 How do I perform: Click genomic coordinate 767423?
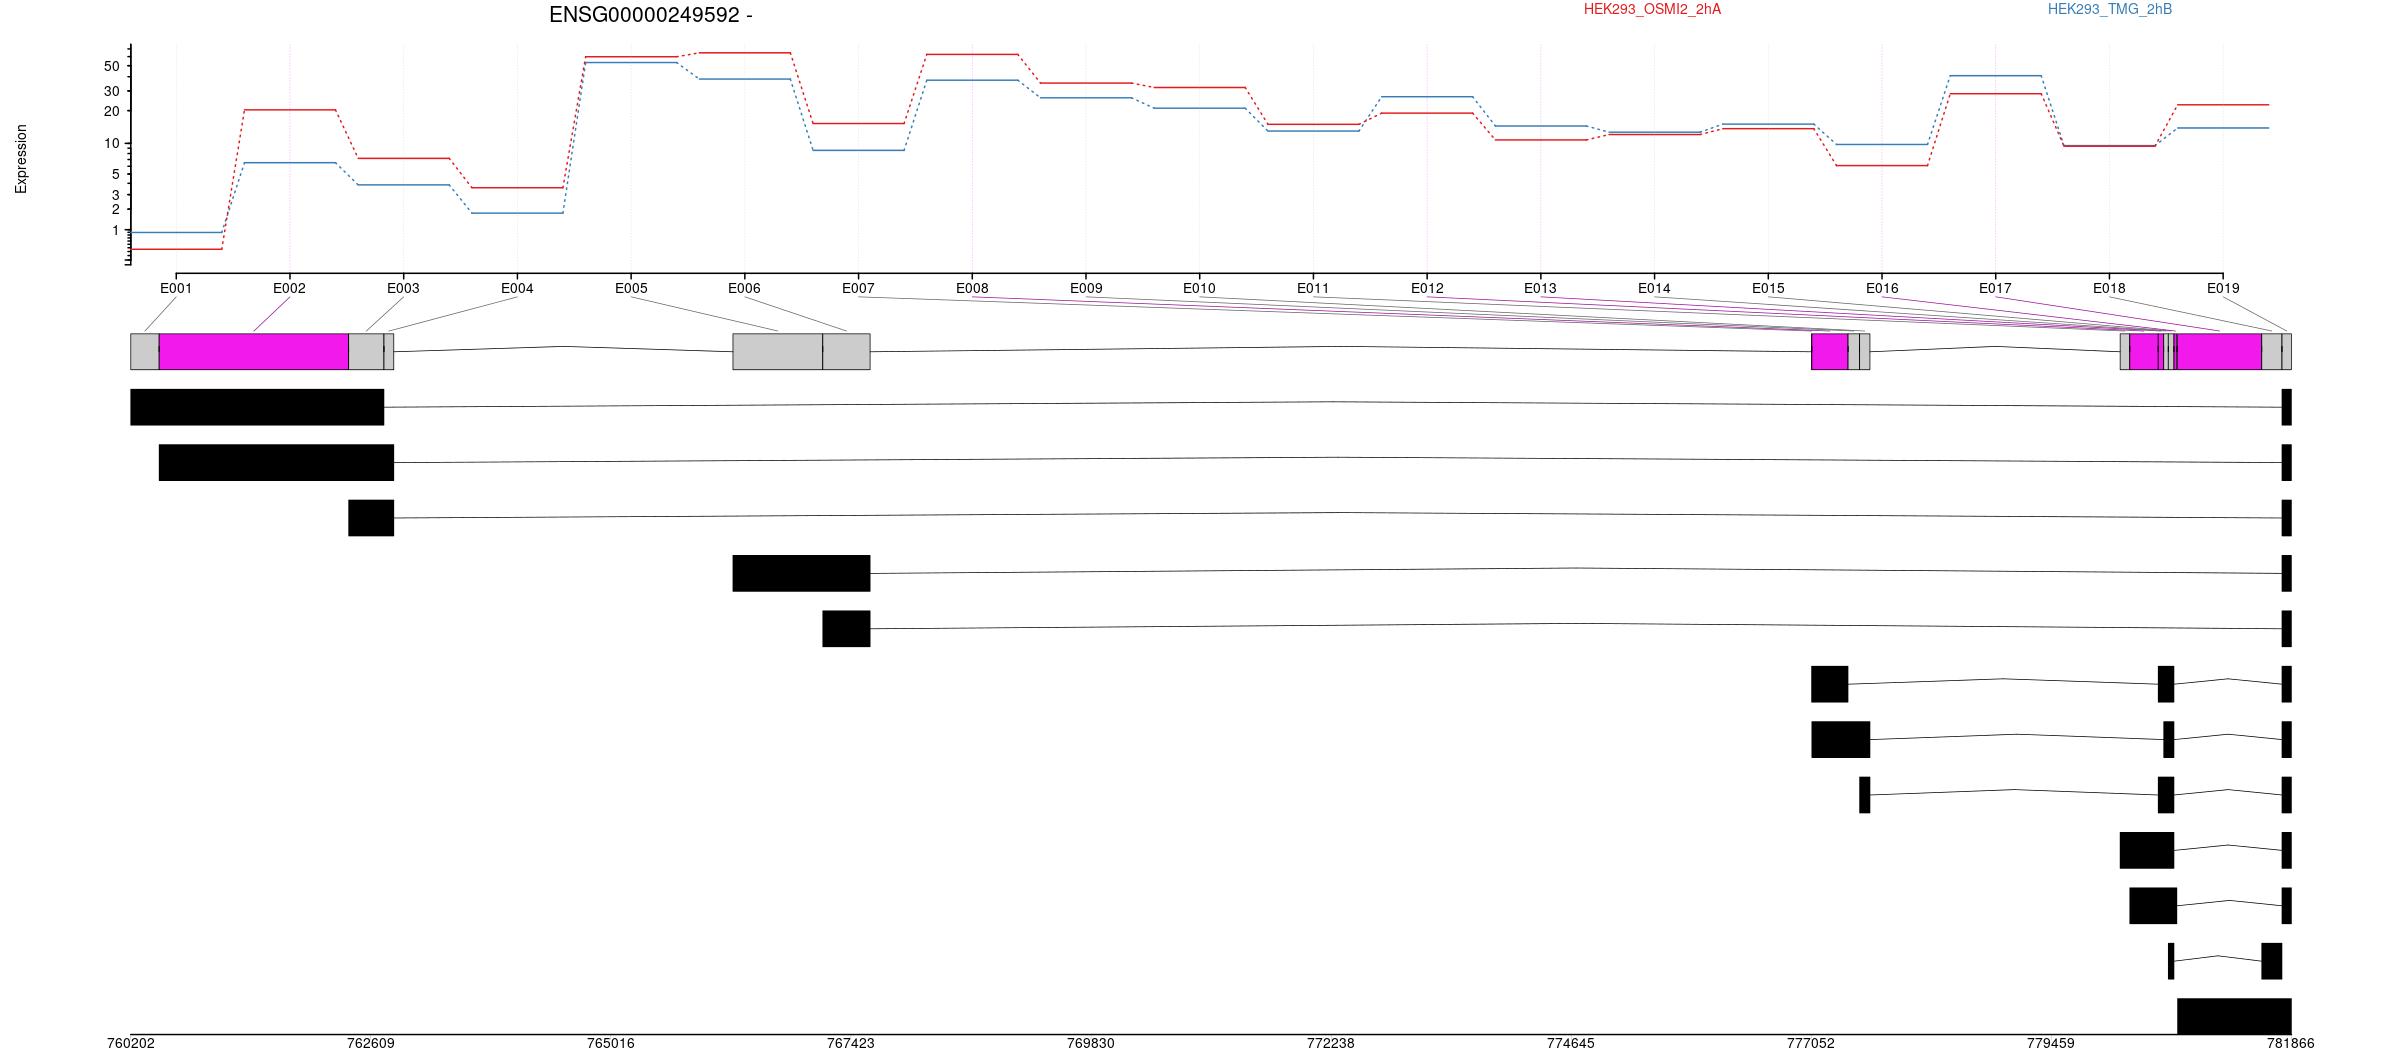click(851, 1043)
